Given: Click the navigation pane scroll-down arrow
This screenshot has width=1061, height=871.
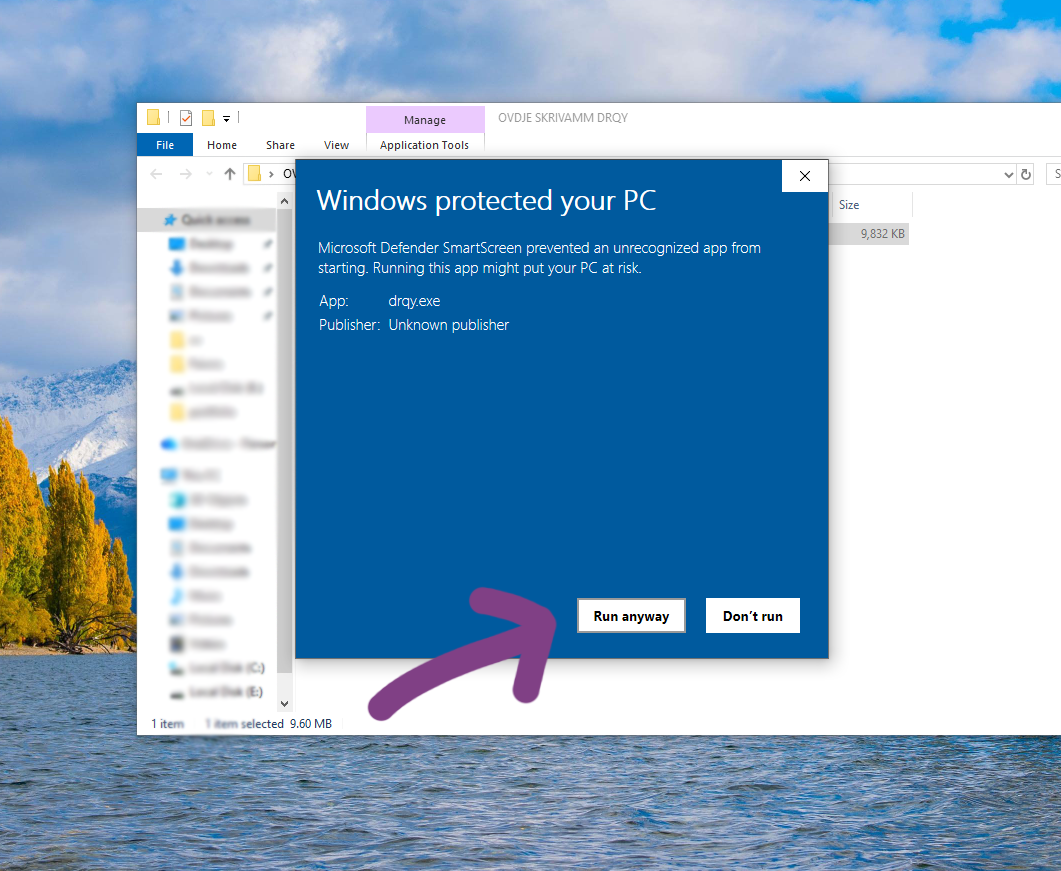Looking at the screenshot, I should click(x=284, y=704).
